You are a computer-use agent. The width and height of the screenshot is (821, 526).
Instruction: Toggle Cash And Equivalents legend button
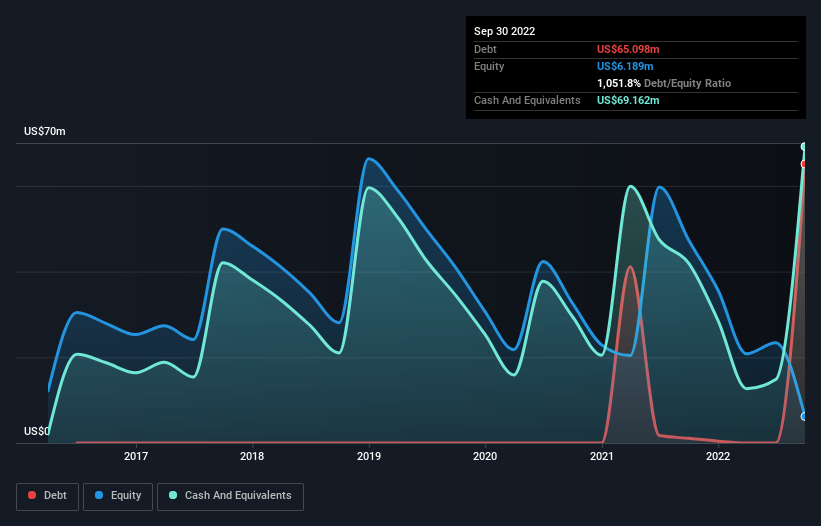[x=230, y=496]
